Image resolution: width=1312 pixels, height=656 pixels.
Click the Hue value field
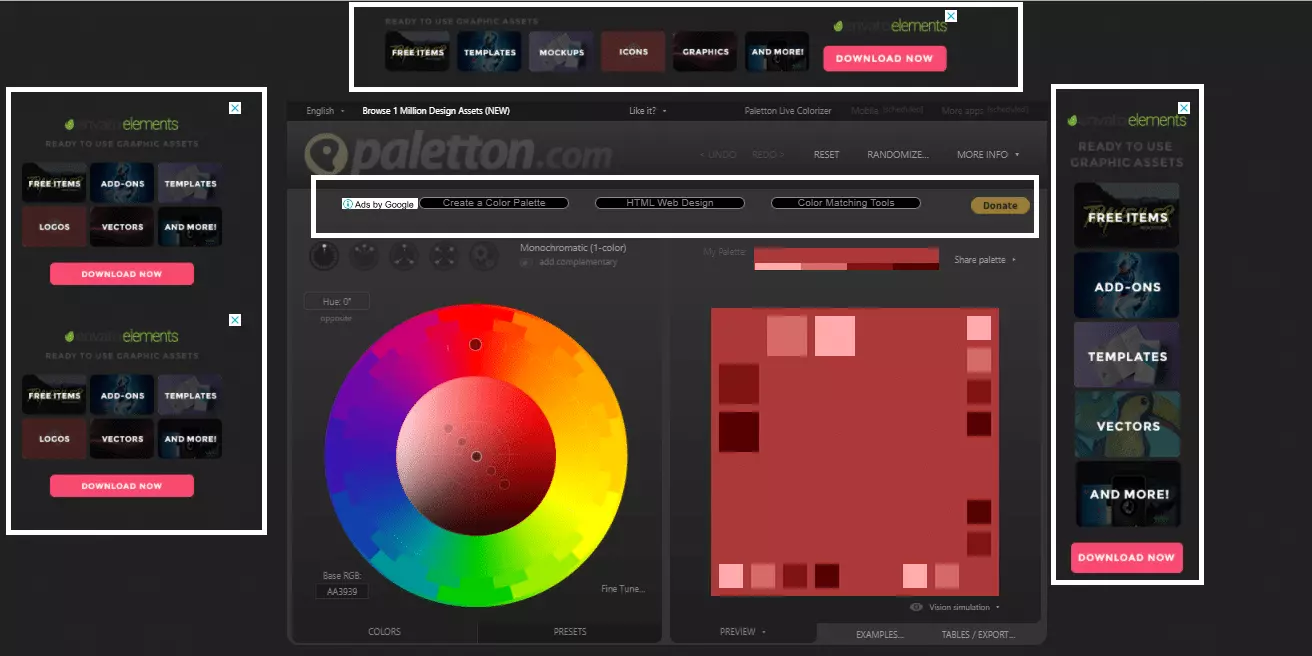pyautogui.click(x=336, y=301)
